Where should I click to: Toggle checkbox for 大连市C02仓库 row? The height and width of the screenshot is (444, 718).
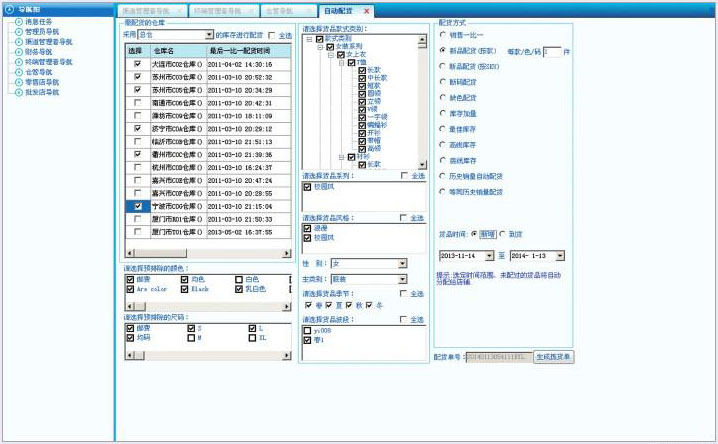[137, 64]
